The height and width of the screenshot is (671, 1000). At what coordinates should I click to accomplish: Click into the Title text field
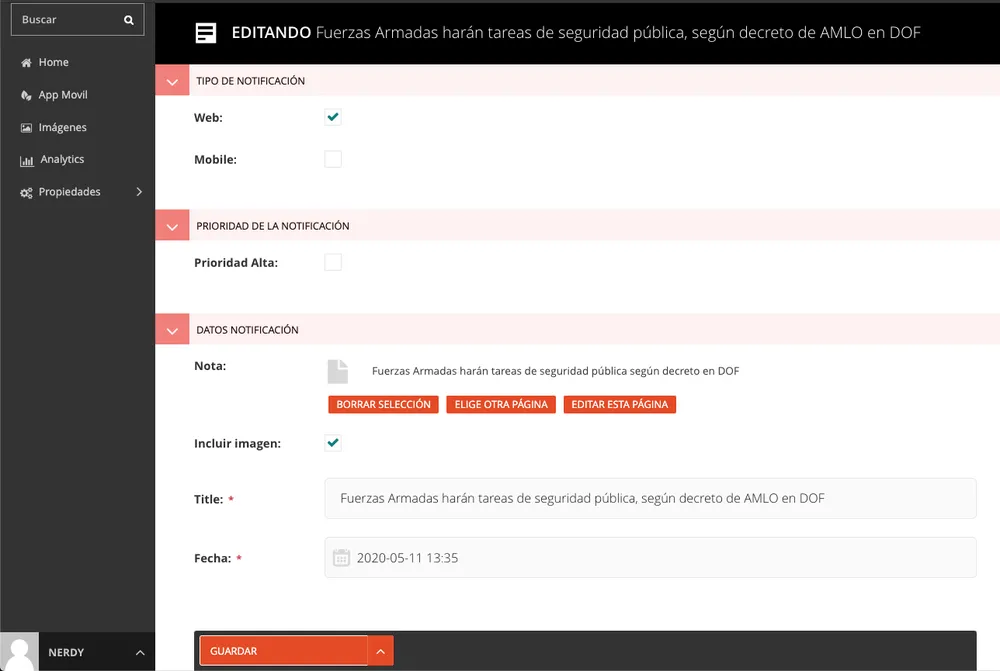coord(651,498)
